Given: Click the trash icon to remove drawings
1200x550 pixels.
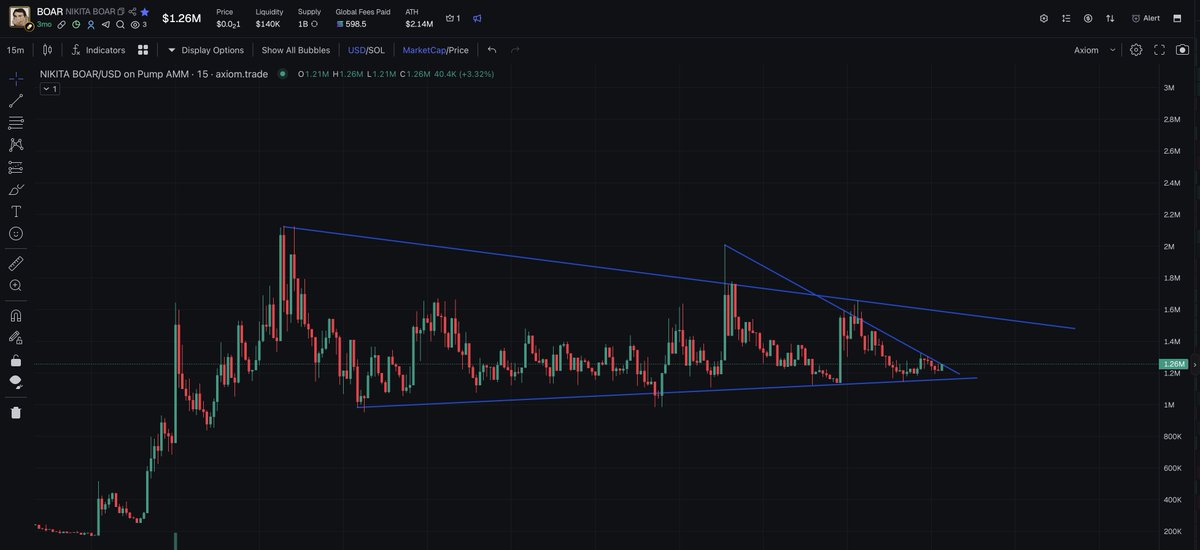Looking at the screenshot, I should point(16,412).
